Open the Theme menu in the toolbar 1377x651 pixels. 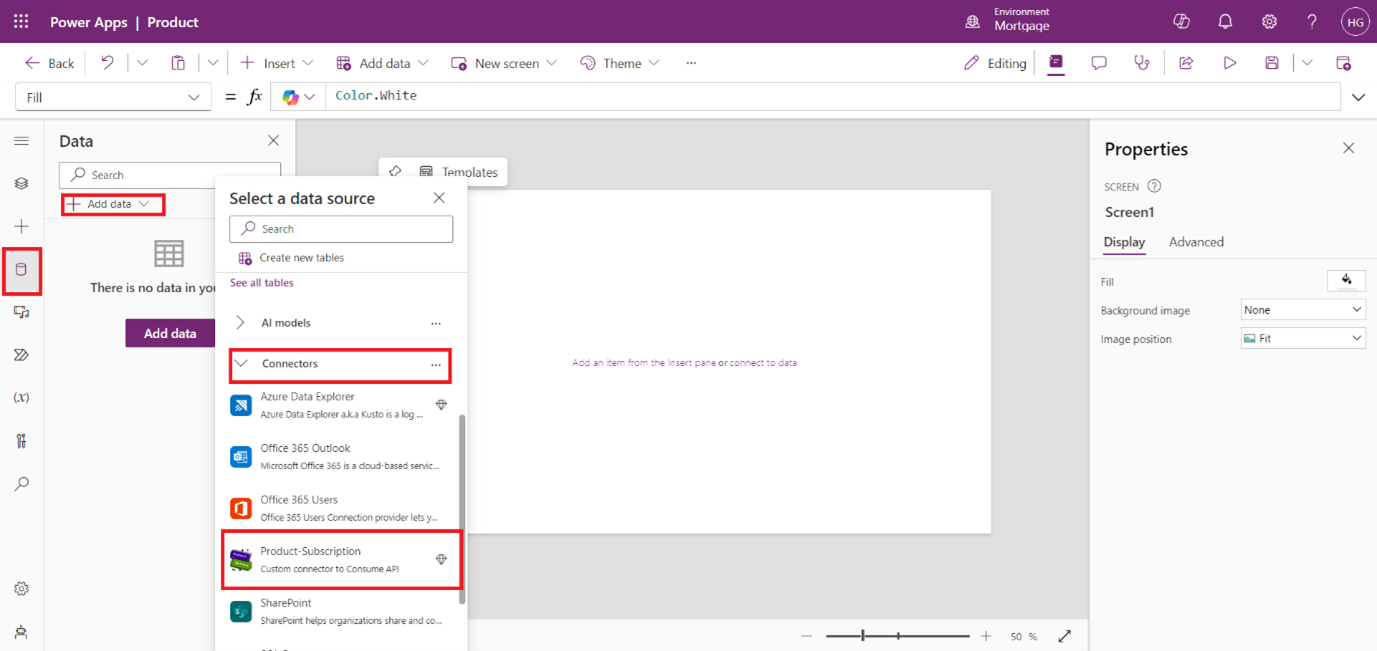pos(619,62)
